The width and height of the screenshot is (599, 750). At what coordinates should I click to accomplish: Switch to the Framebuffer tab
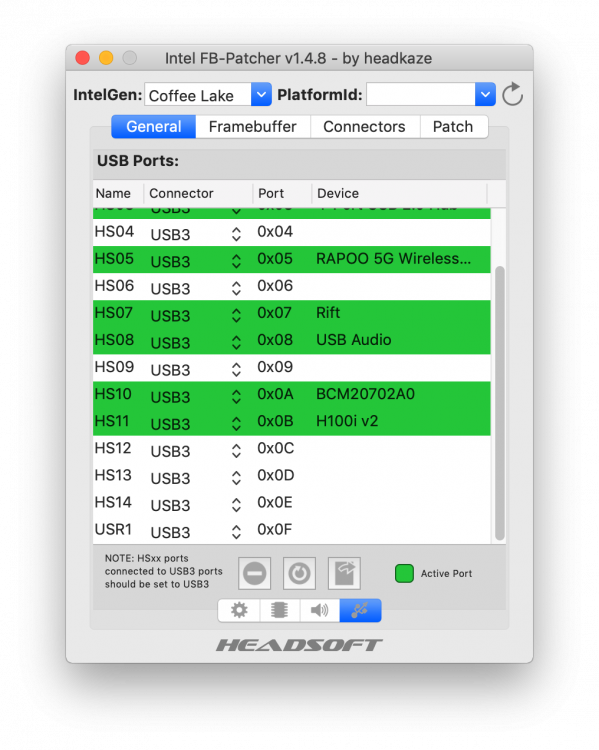253,127
